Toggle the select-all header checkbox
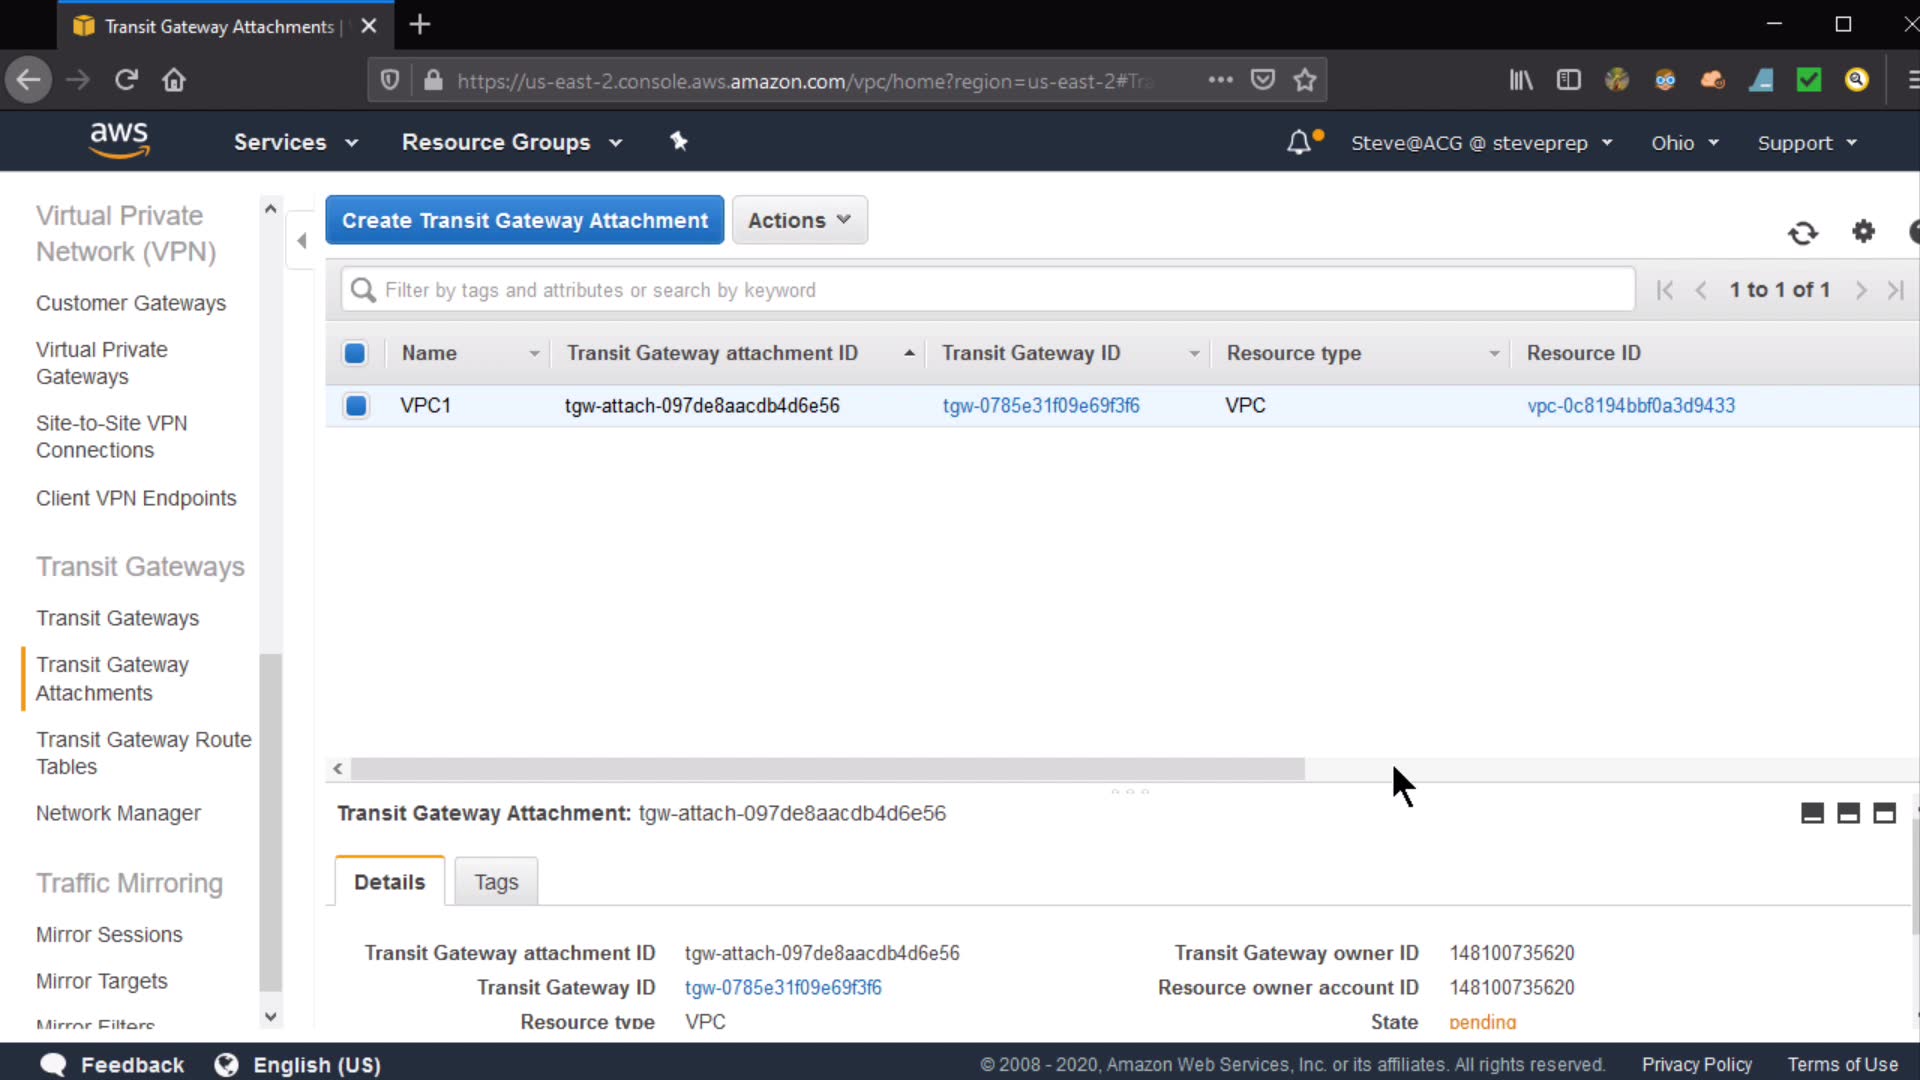1920x1080 pixels. point(355,353)
